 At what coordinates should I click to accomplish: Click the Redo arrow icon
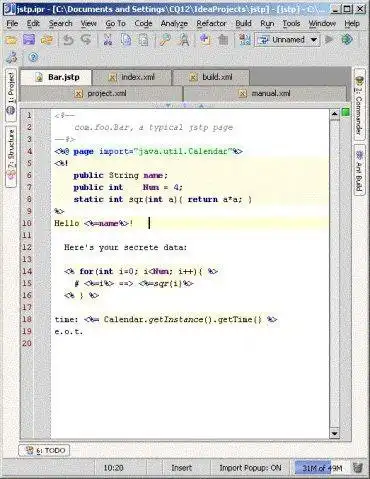[x=86, y=40]
